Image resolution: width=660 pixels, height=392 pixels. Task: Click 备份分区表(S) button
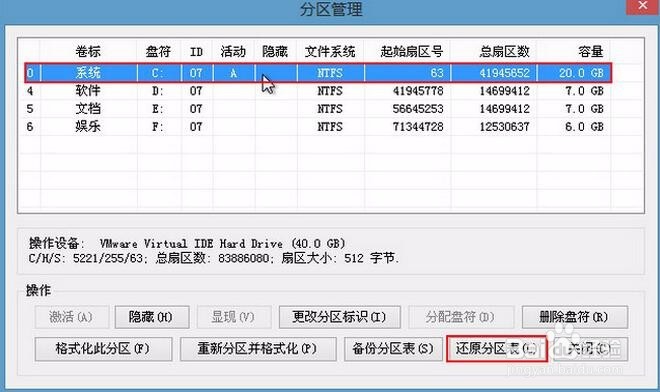[393, 349]
